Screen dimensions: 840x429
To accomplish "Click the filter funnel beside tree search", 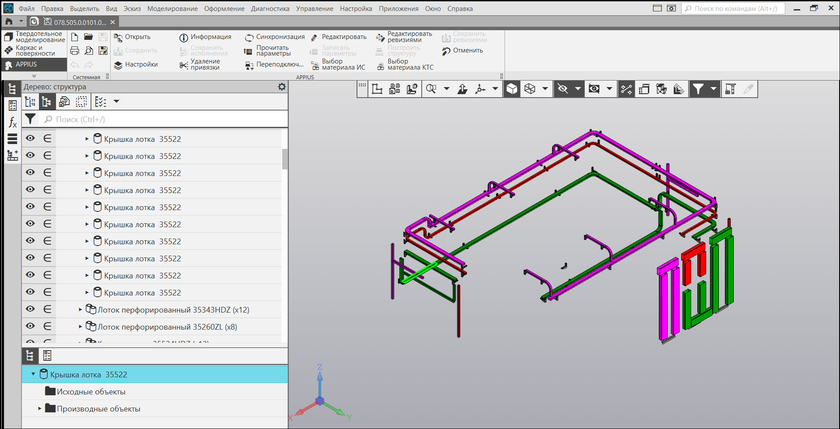I will 30,119.
